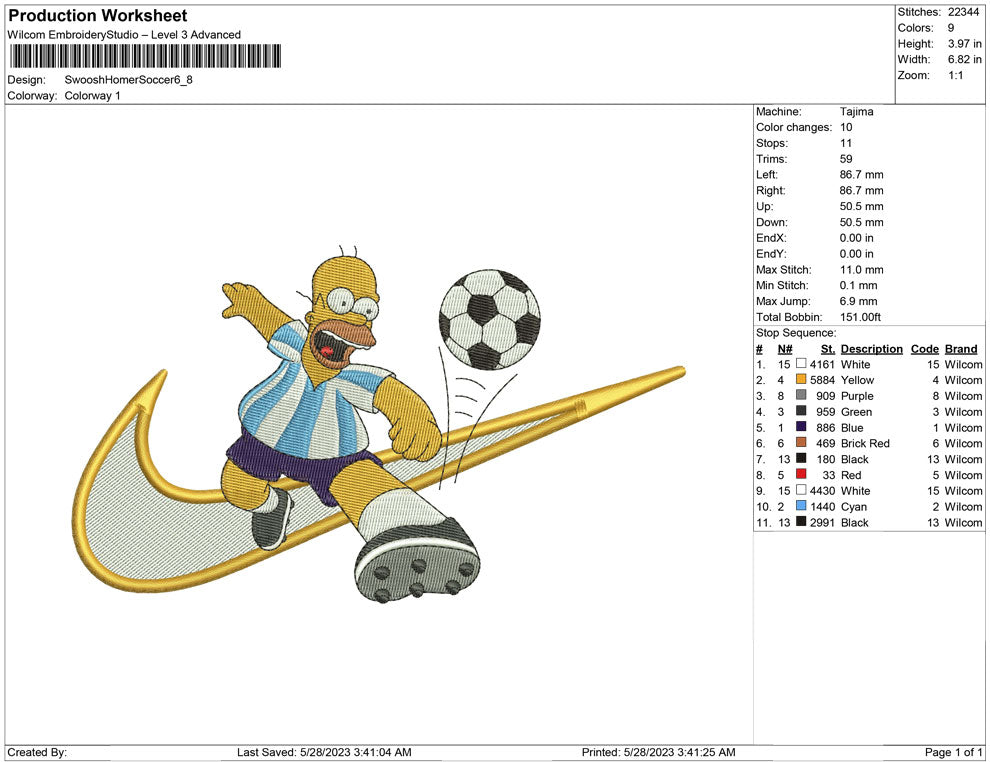The width and height of the screenshot is (990, 762).
Task: Click the Colors value '9'
Action: pos(951,28)
